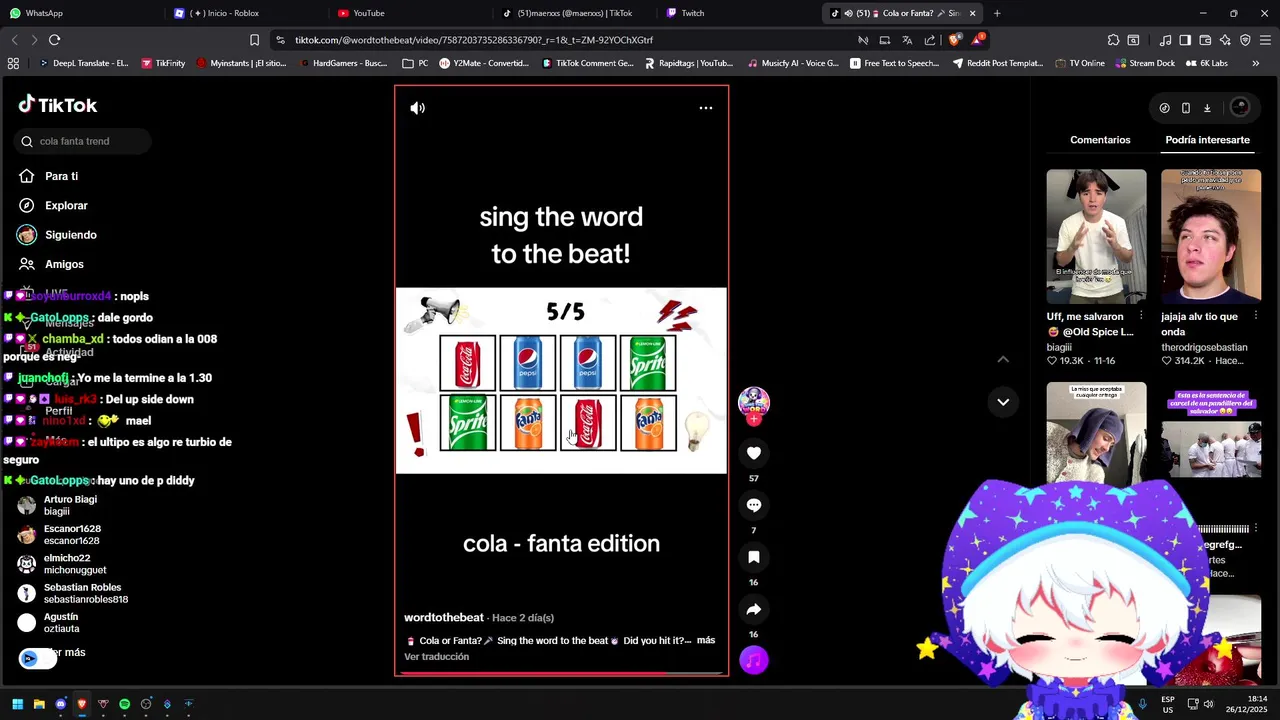Click the taskbar volume icon

(1208, 704)
